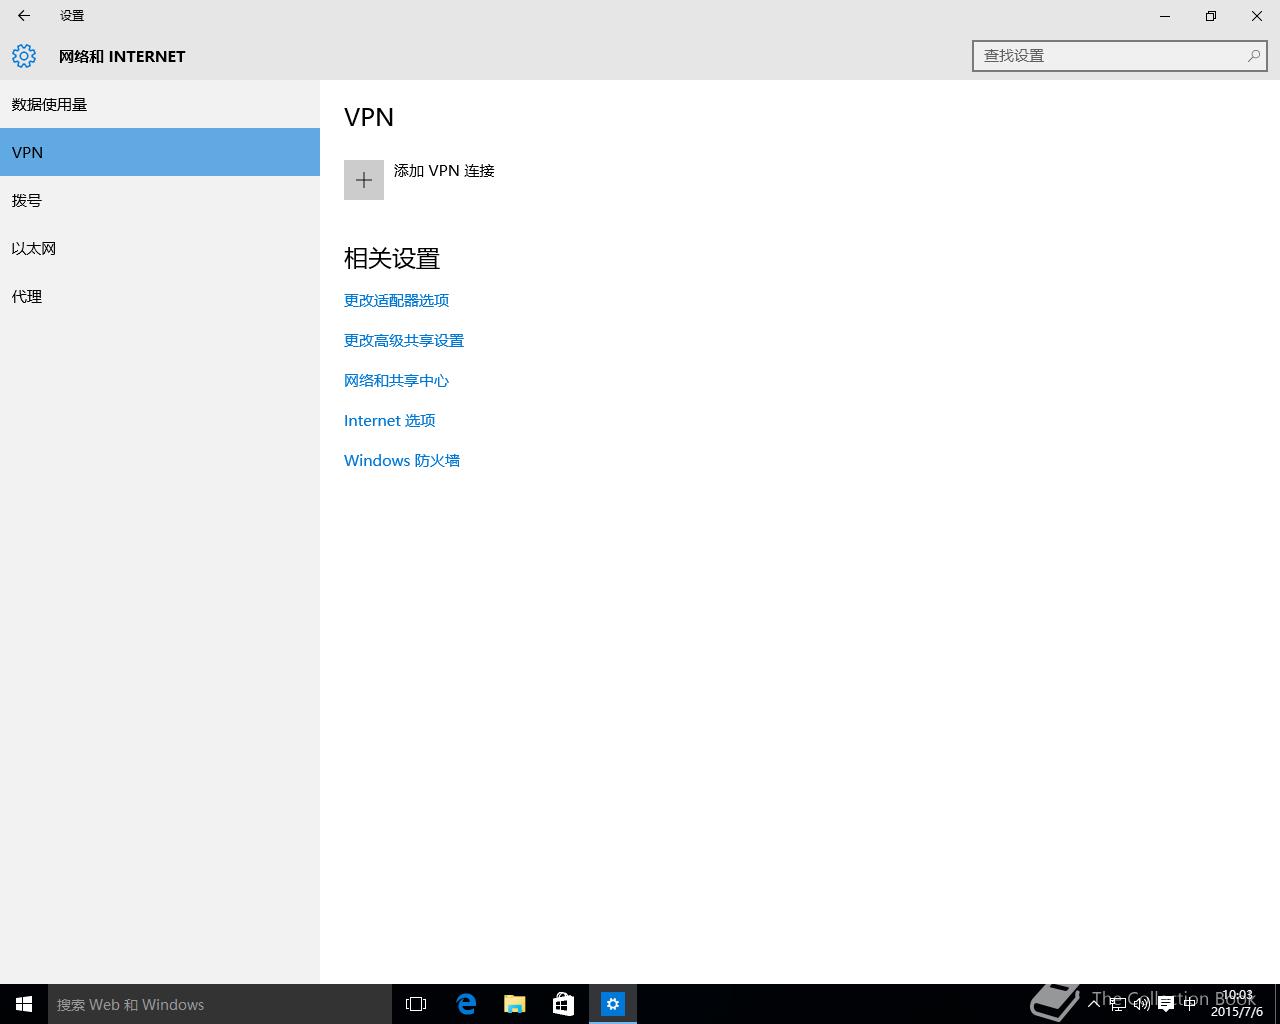The height and width of the screenshot is (1024, 1280).
Task: Focus the 查找设置 search field
Action: (1119, 56)
